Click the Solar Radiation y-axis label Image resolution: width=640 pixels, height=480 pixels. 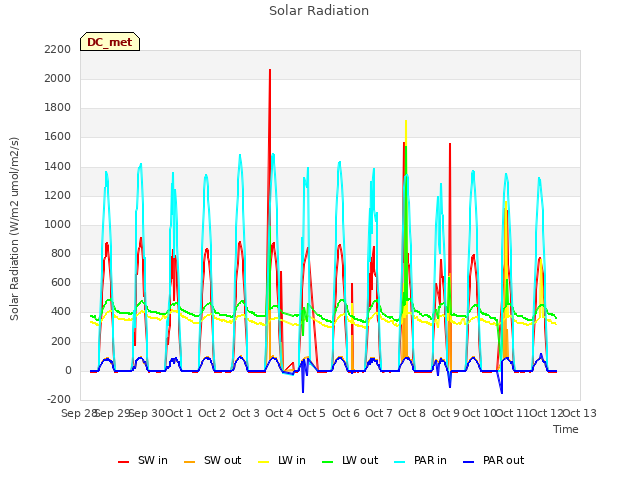coord(14,229)
